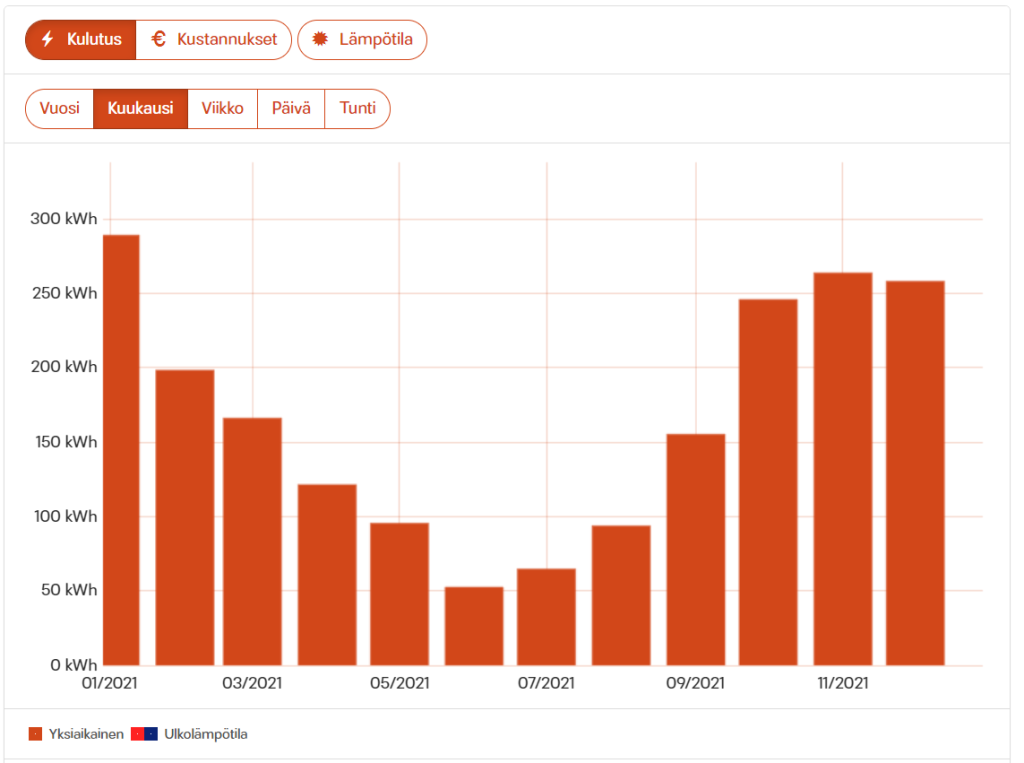Toggle the Ulkolämpötila red-blue legend swatch
This screenshot has height=763, width=1024.
point(144,734)
